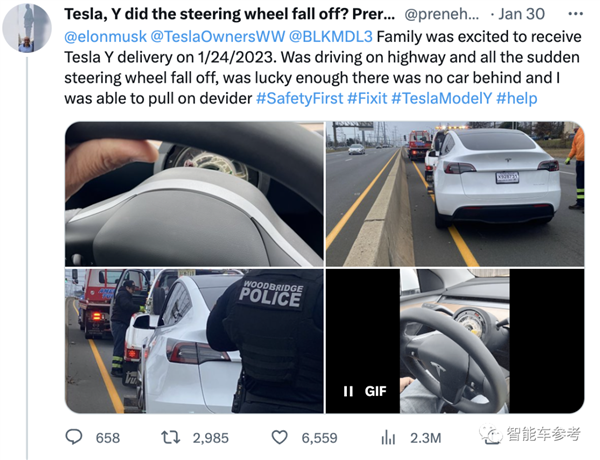Open the author's profile avatar
600x460 pixels.
tap(27, 28)
